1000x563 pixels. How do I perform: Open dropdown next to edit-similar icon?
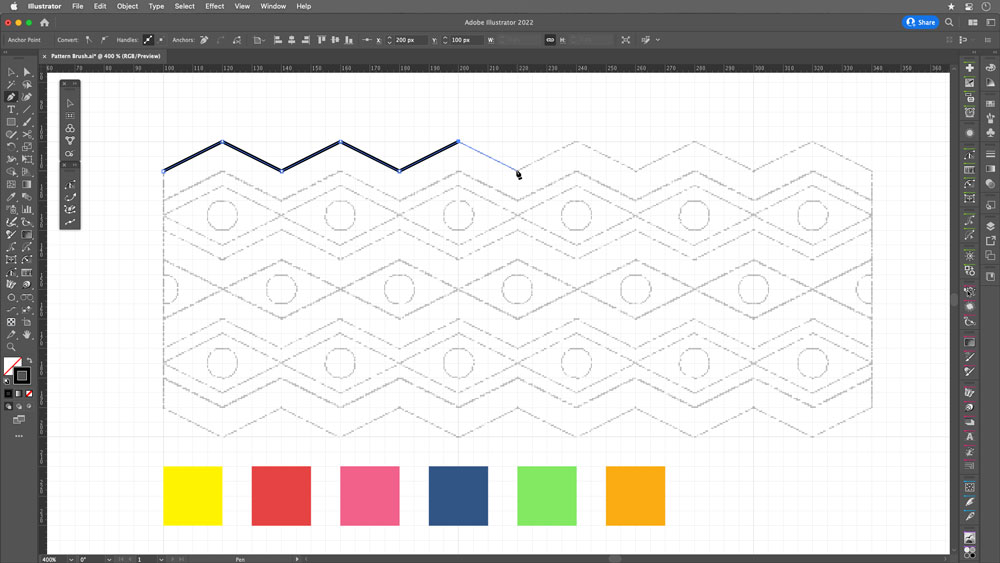point(658,40)
